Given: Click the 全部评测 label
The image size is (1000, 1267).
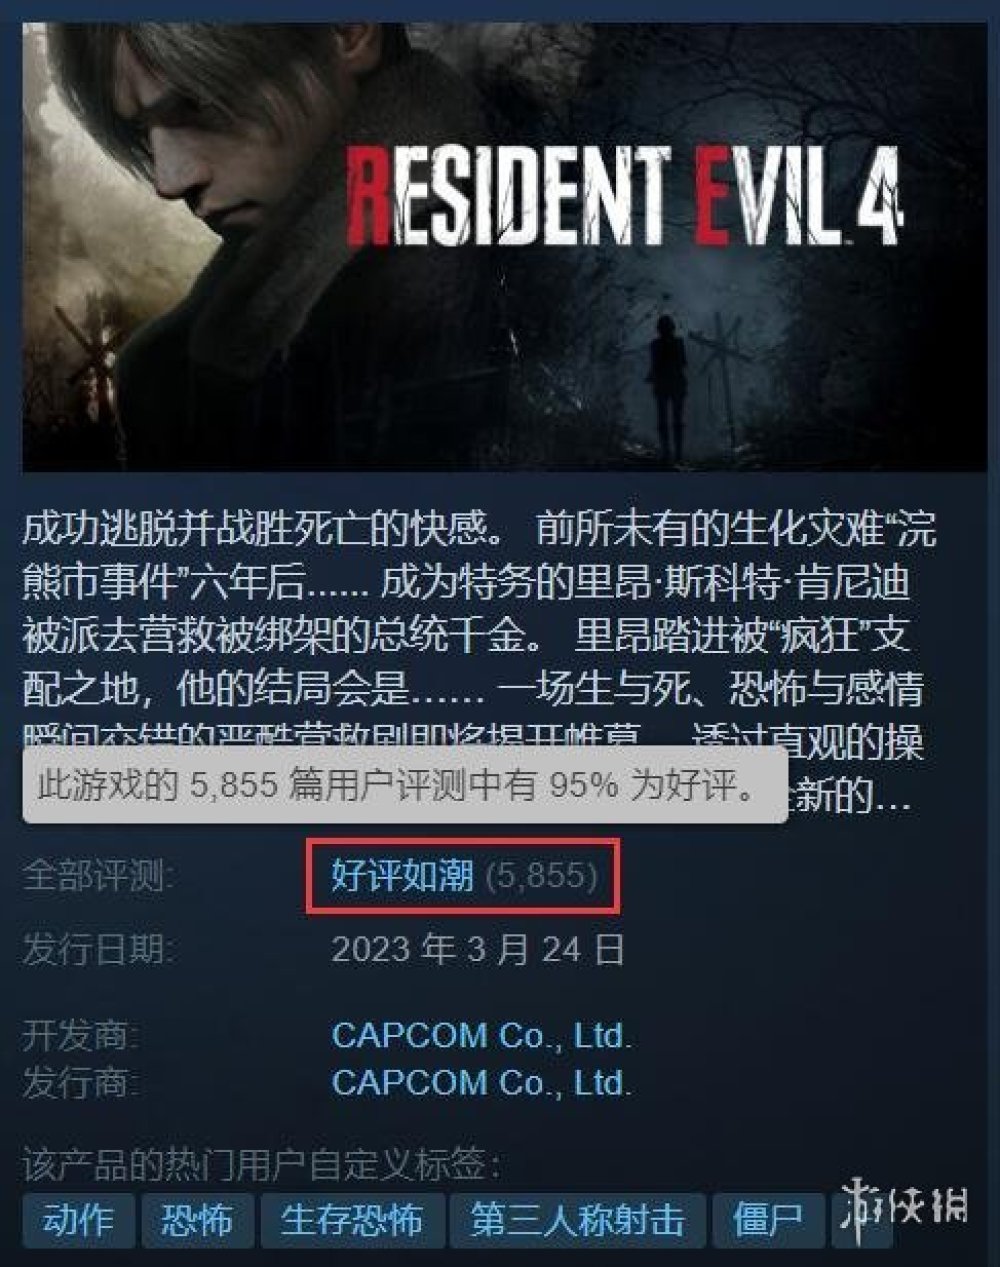Looking at the screenshot, I should pos(97,877).
